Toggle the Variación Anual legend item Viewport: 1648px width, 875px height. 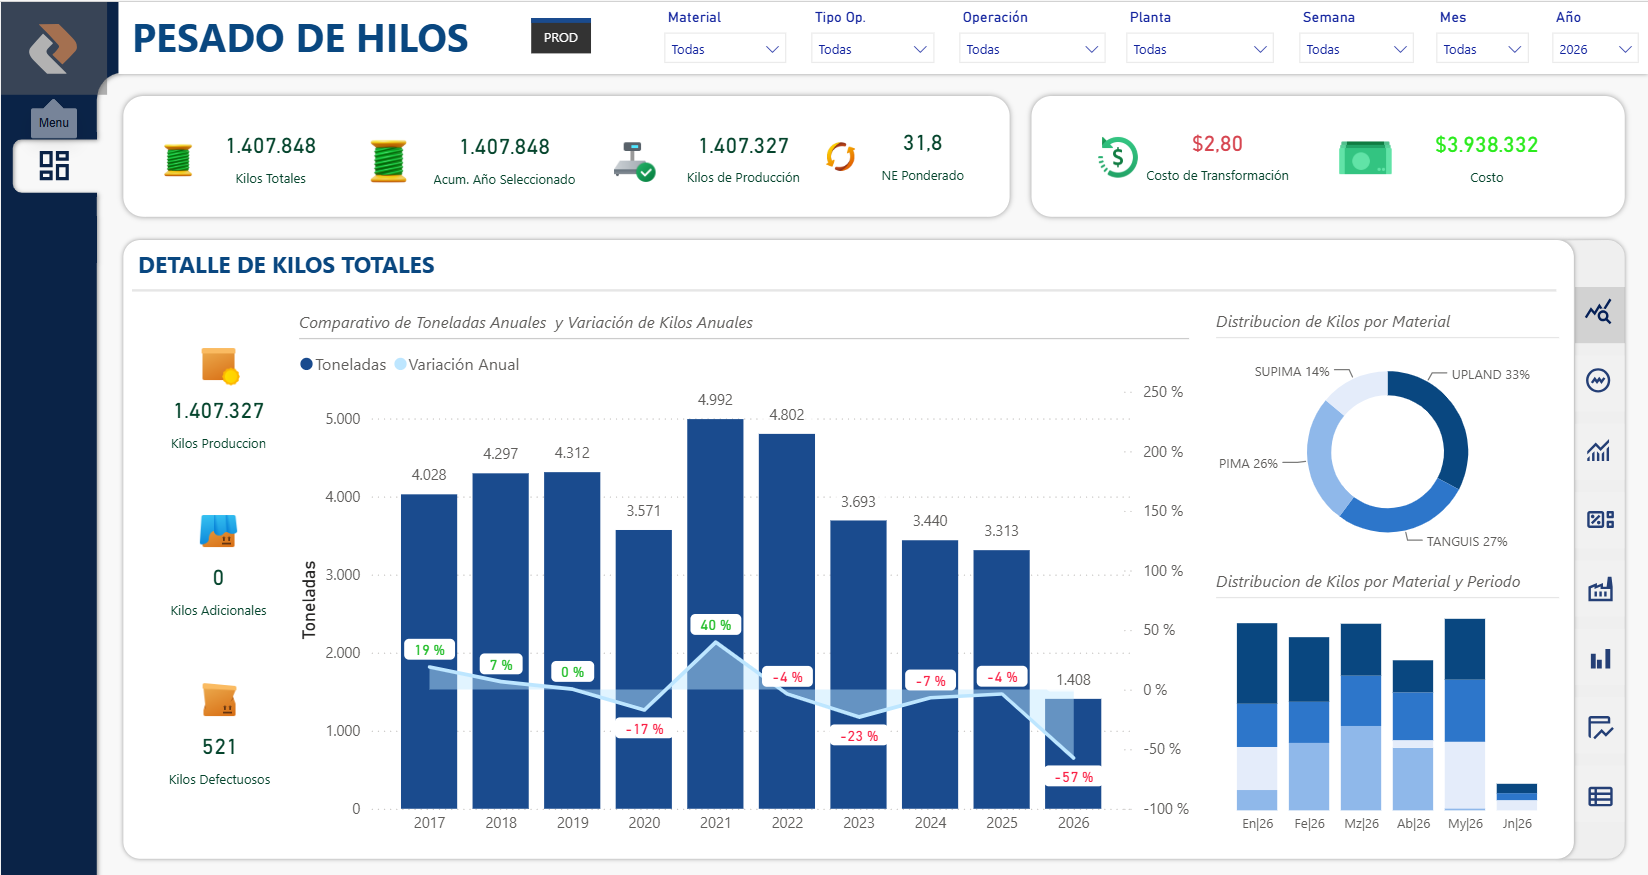tap(457, 364)
